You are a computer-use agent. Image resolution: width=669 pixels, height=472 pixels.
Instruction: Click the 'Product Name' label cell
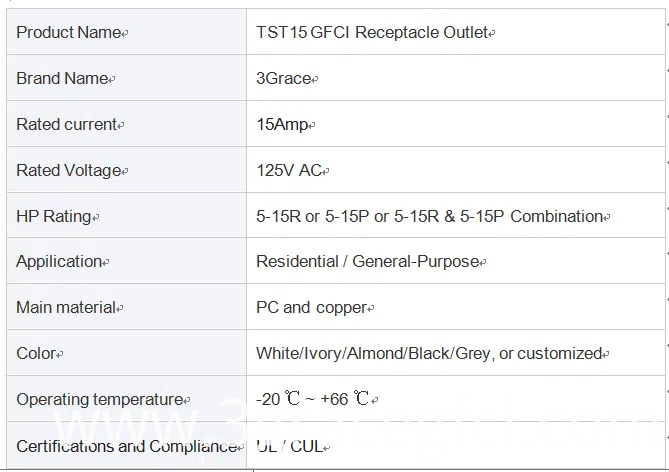69,33
